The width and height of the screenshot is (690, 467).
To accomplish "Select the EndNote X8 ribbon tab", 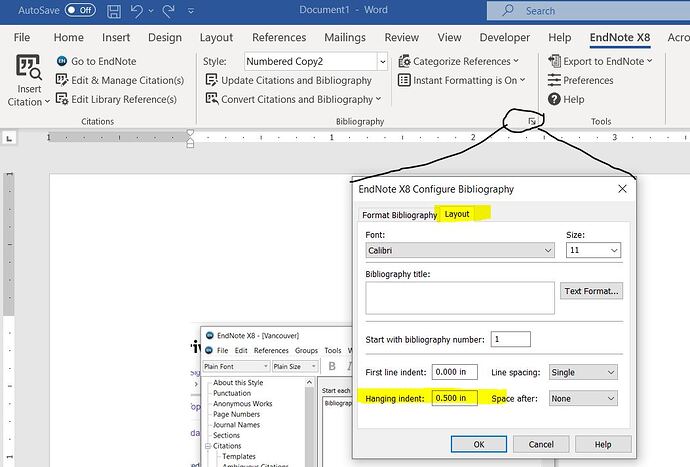I will pyautogui.click(x=620, y=37).
